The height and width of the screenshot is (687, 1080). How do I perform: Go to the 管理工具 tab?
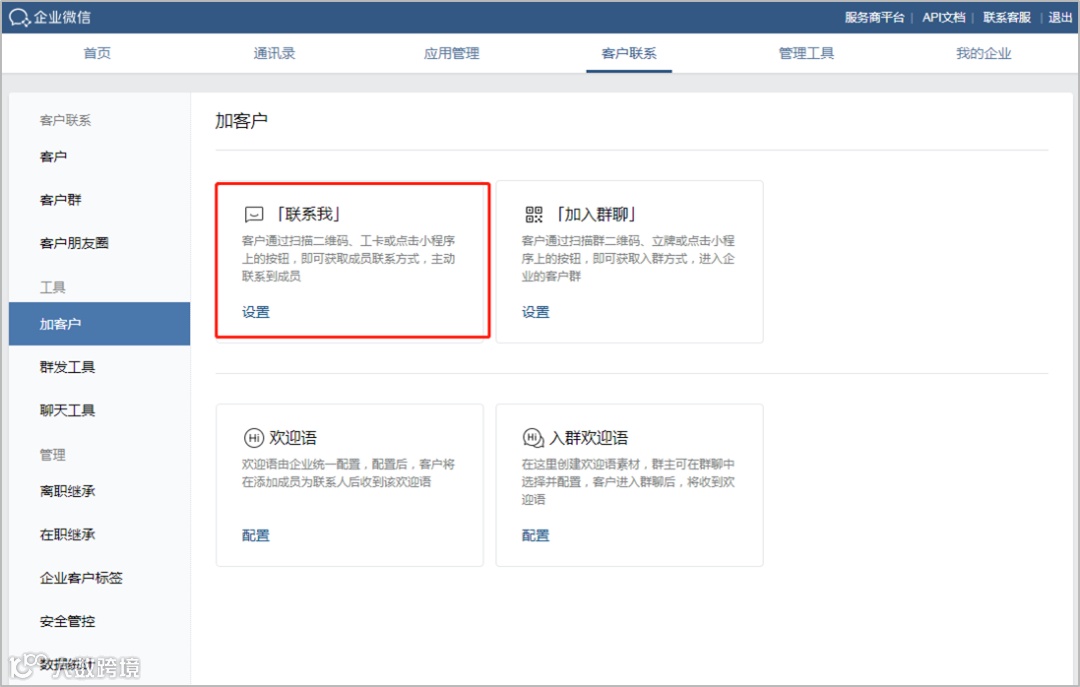pyautogui.click(x=806, y=53)
